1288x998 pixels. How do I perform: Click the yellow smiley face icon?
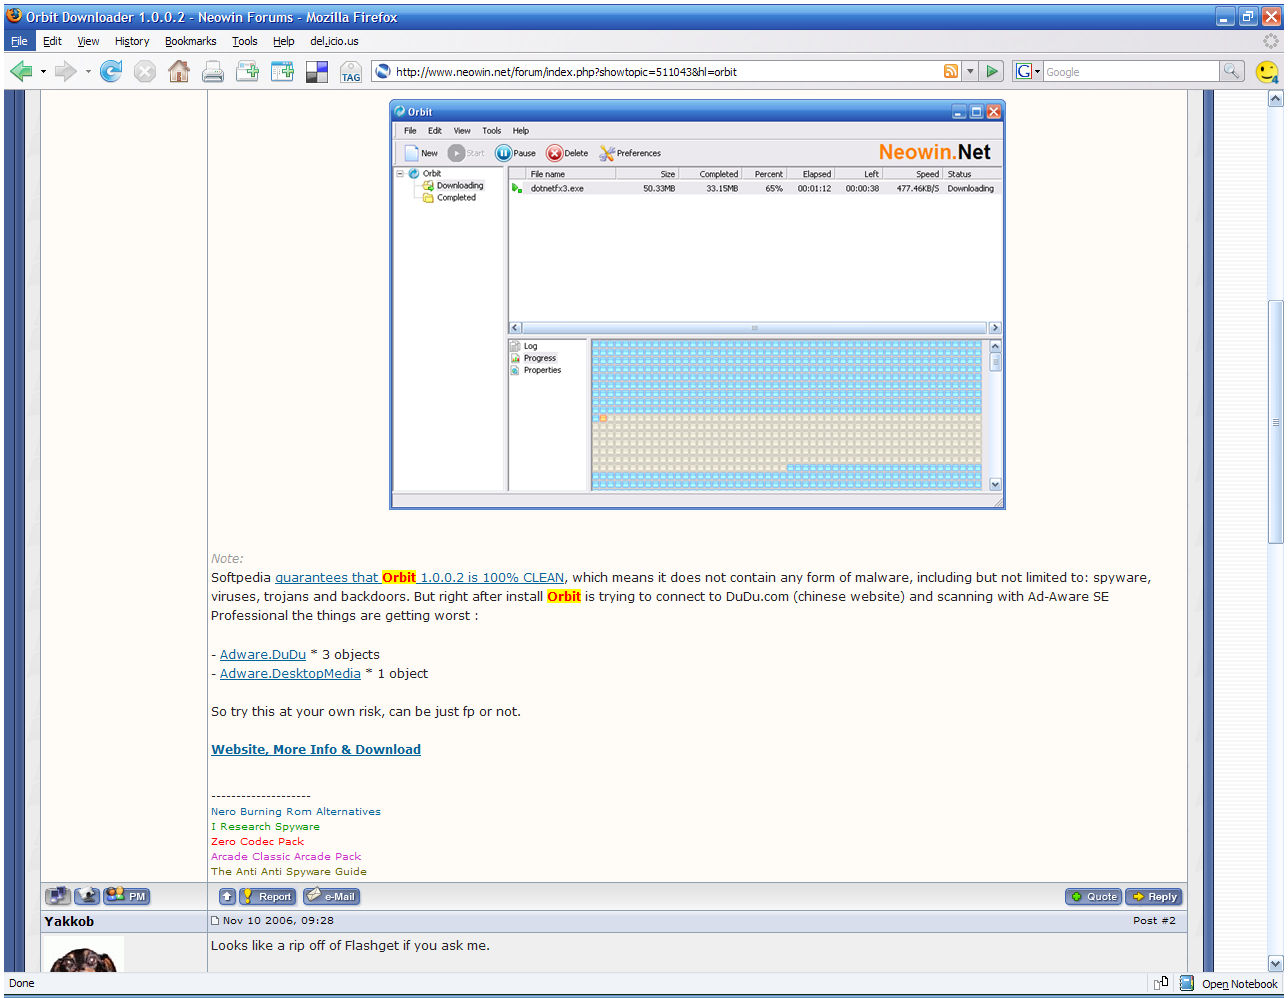[x=1267, y=72]
